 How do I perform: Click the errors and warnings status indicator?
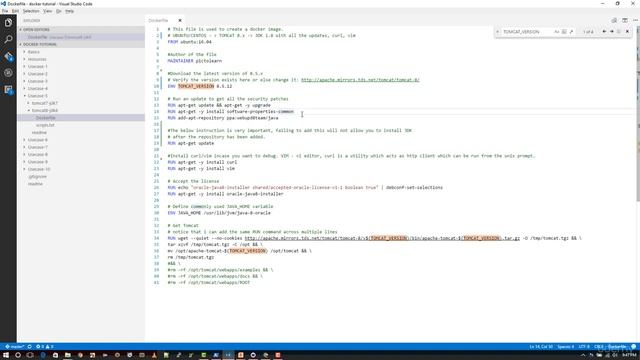pos(44,347)
